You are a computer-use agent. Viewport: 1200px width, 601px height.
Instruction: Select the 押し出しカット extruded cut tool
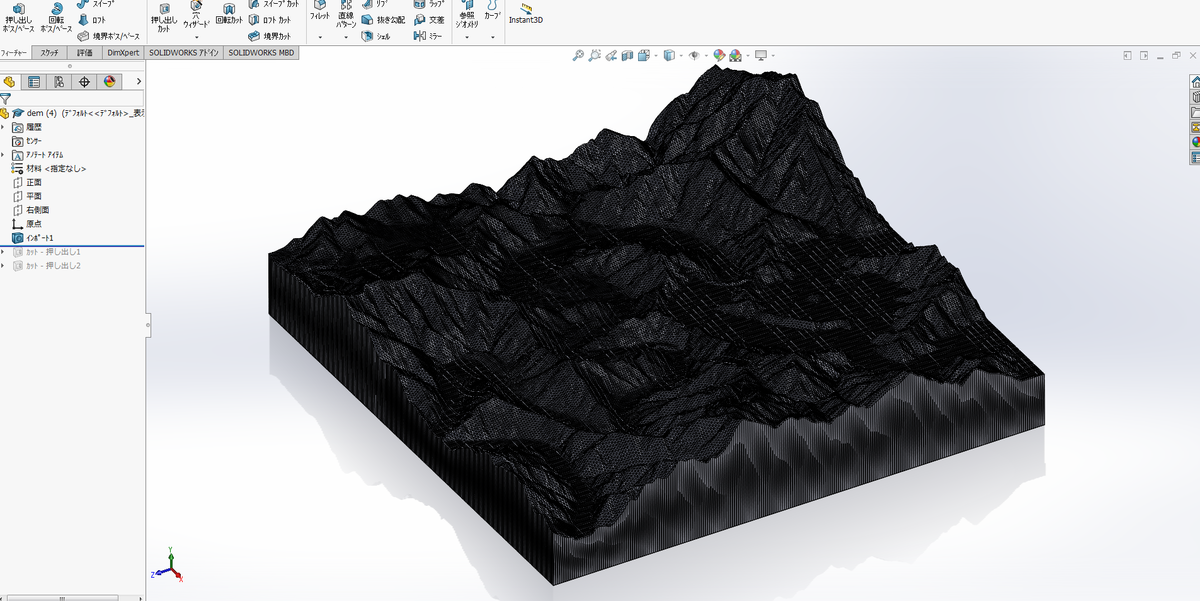click(x=163, y=17)
